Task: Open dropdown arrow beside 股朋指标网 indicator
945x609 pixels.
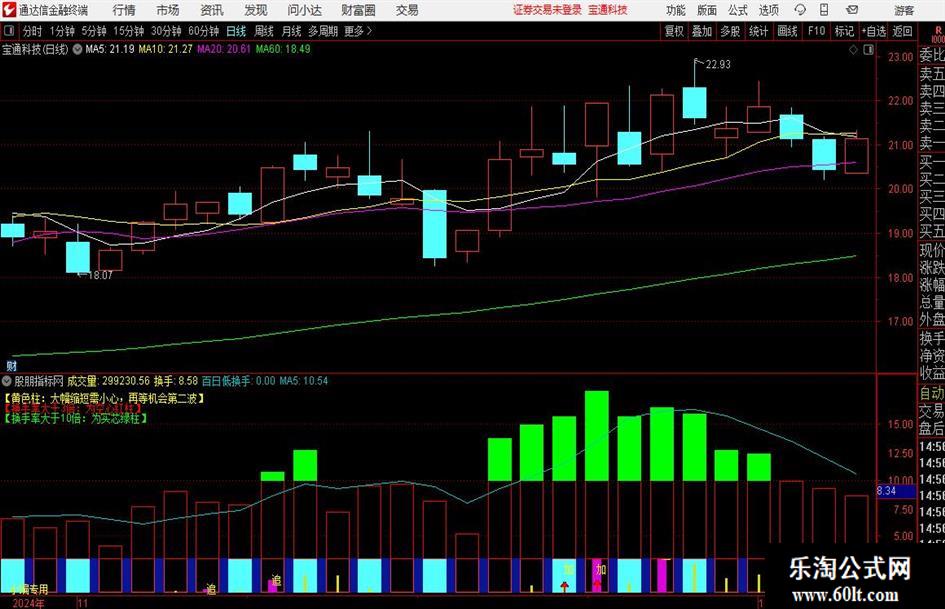Action: (7, 381)
